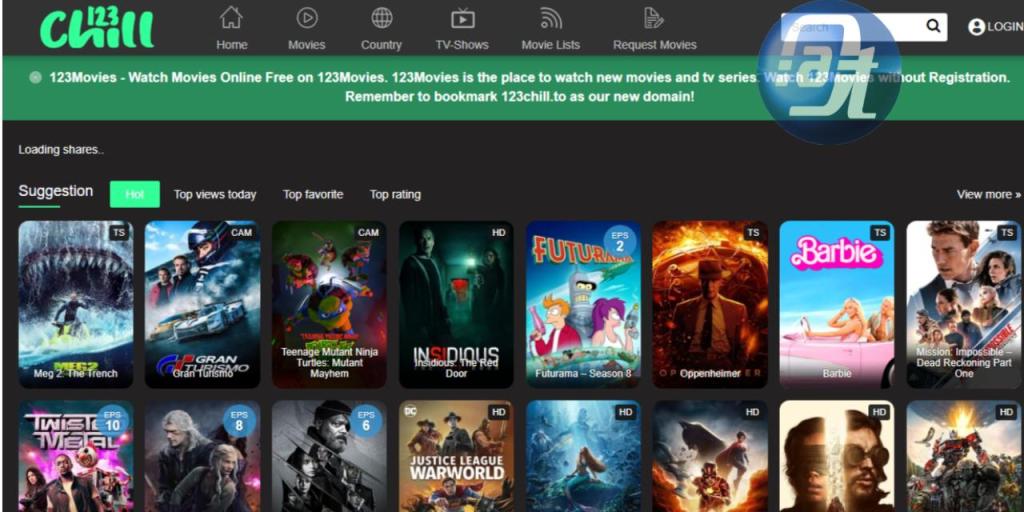The width and height of the screenshot is (1024, 512).
Task: Open the Oppenheimer poster
Action: [710, 304]
